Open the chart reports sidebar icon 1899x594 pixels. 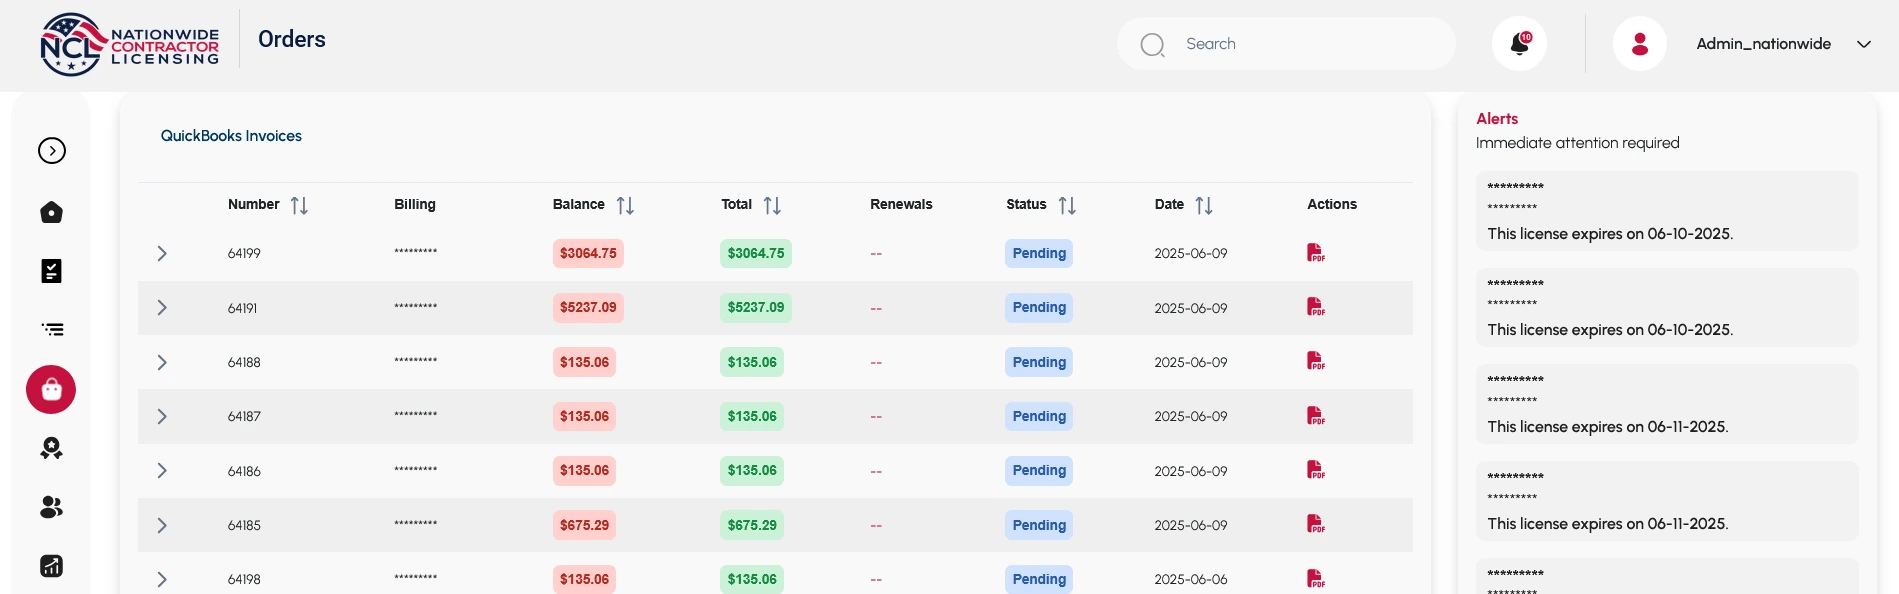[x=51, y=566]
